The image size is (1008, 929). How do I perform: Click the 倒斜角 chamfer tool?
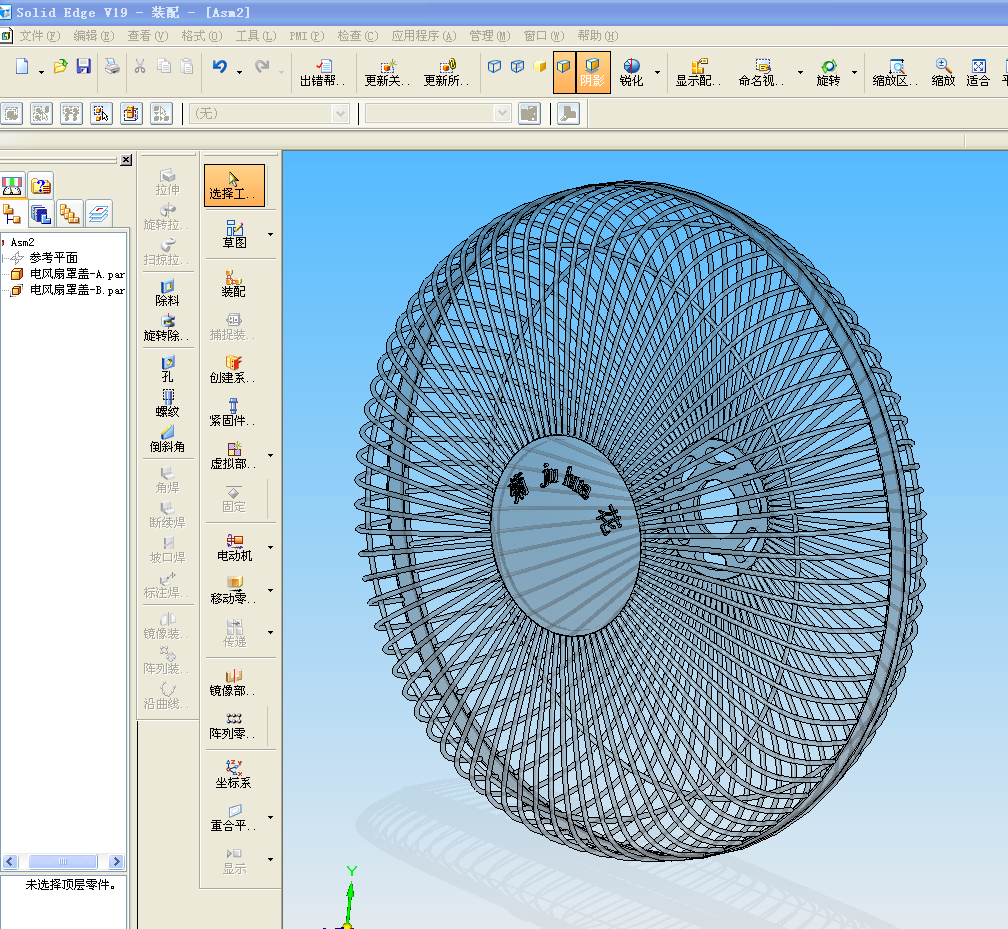[x=167, y=439]
